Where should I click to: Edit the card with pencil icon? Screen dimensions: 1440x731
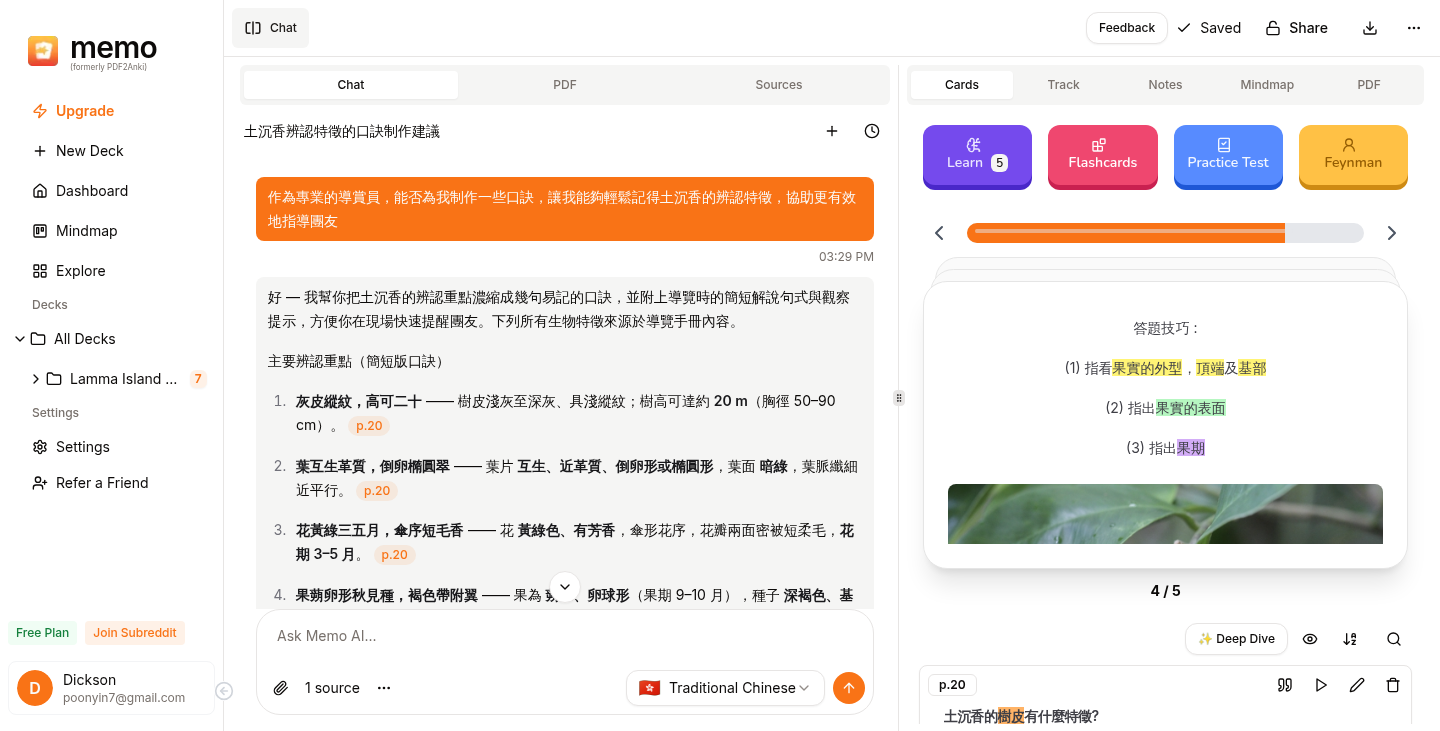pyautogui.click(x=1357, y=685)
